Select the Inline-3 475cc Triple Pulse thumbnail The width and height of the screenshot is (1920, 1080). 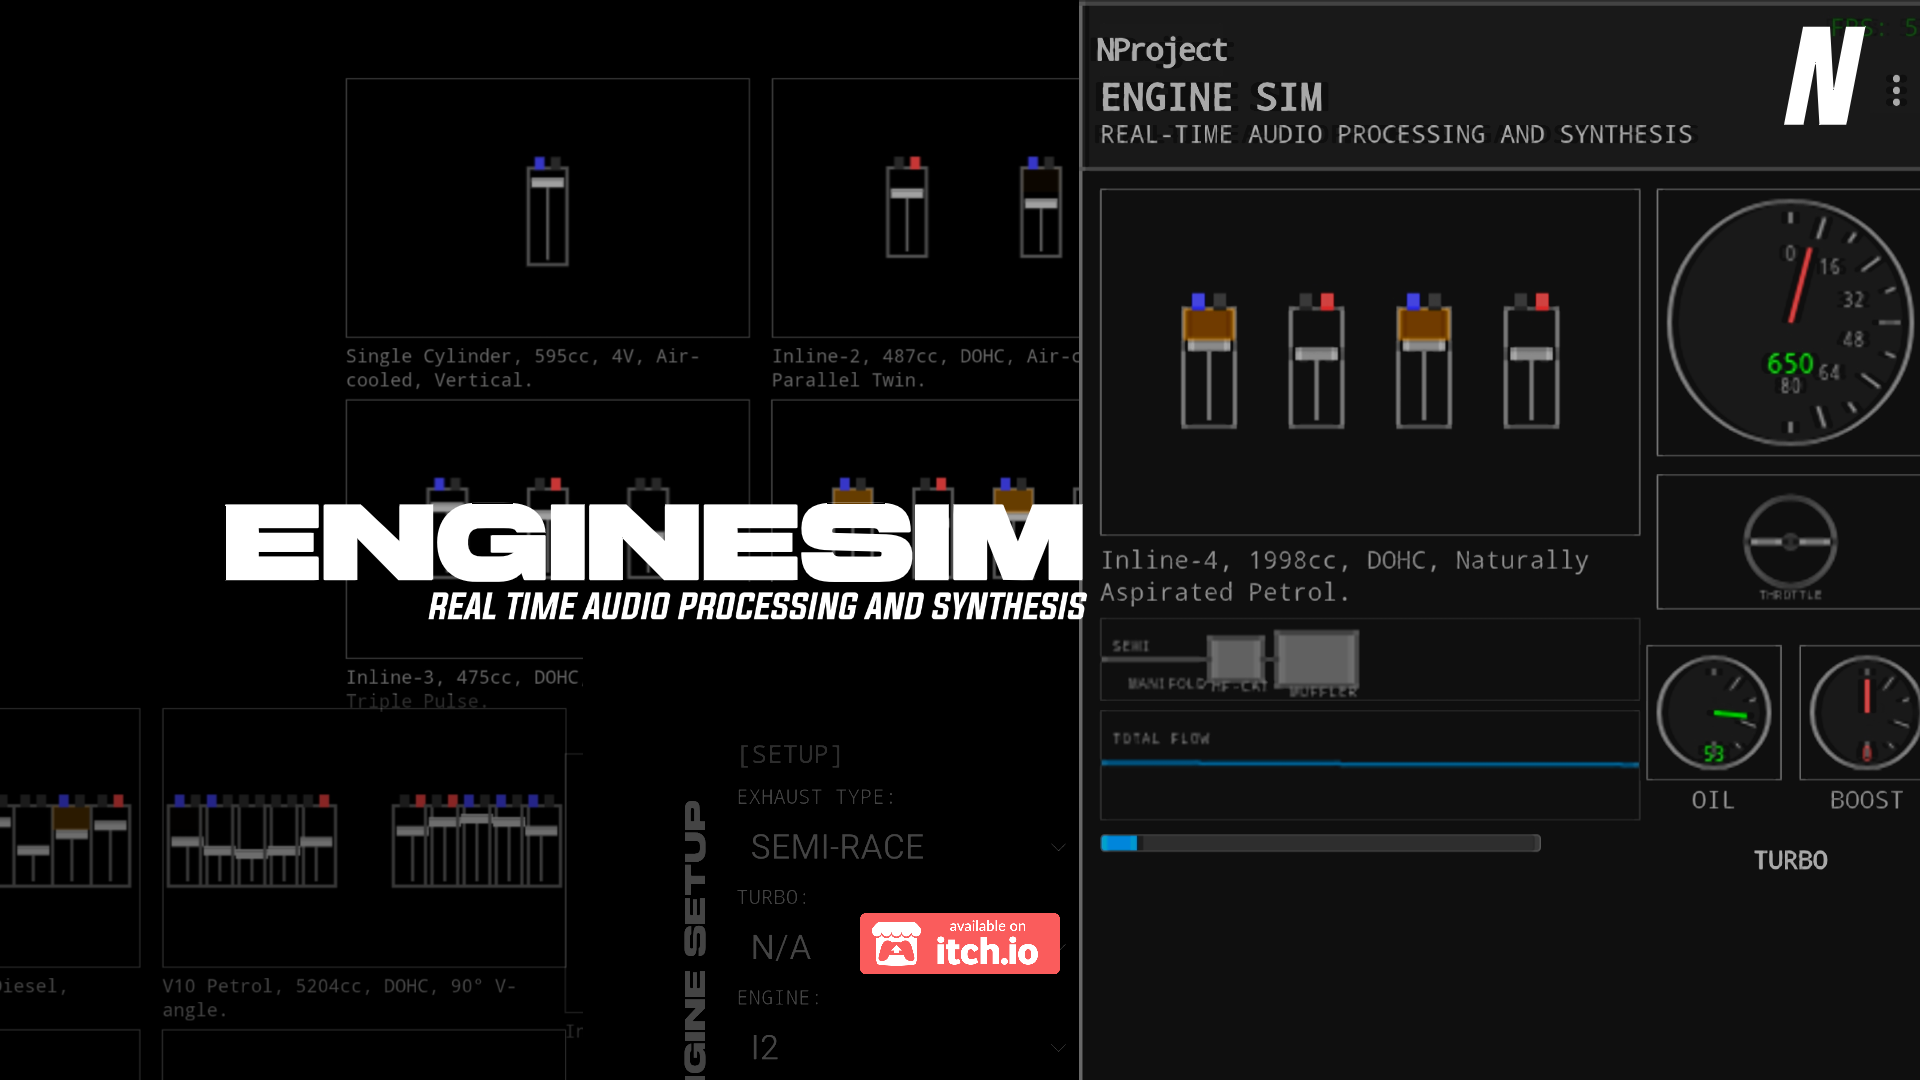548,529
